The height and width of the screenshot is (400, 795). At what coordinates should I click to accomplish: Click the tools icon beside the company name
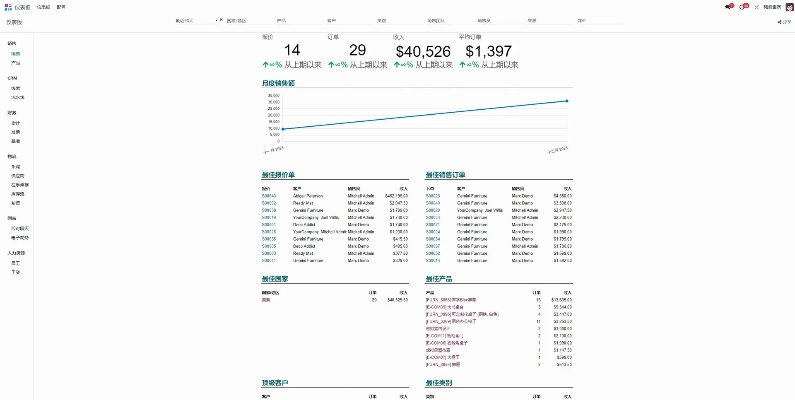point(756,6)
